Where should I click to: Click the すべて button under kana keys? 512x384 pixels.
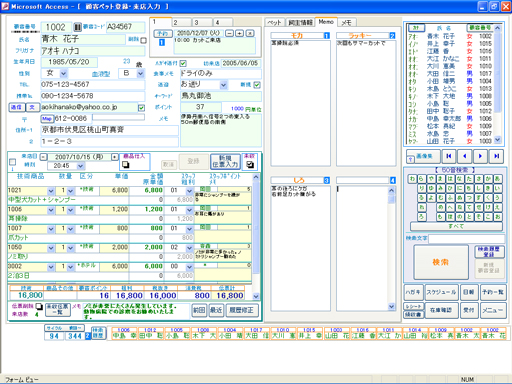[x=456, y=226]
